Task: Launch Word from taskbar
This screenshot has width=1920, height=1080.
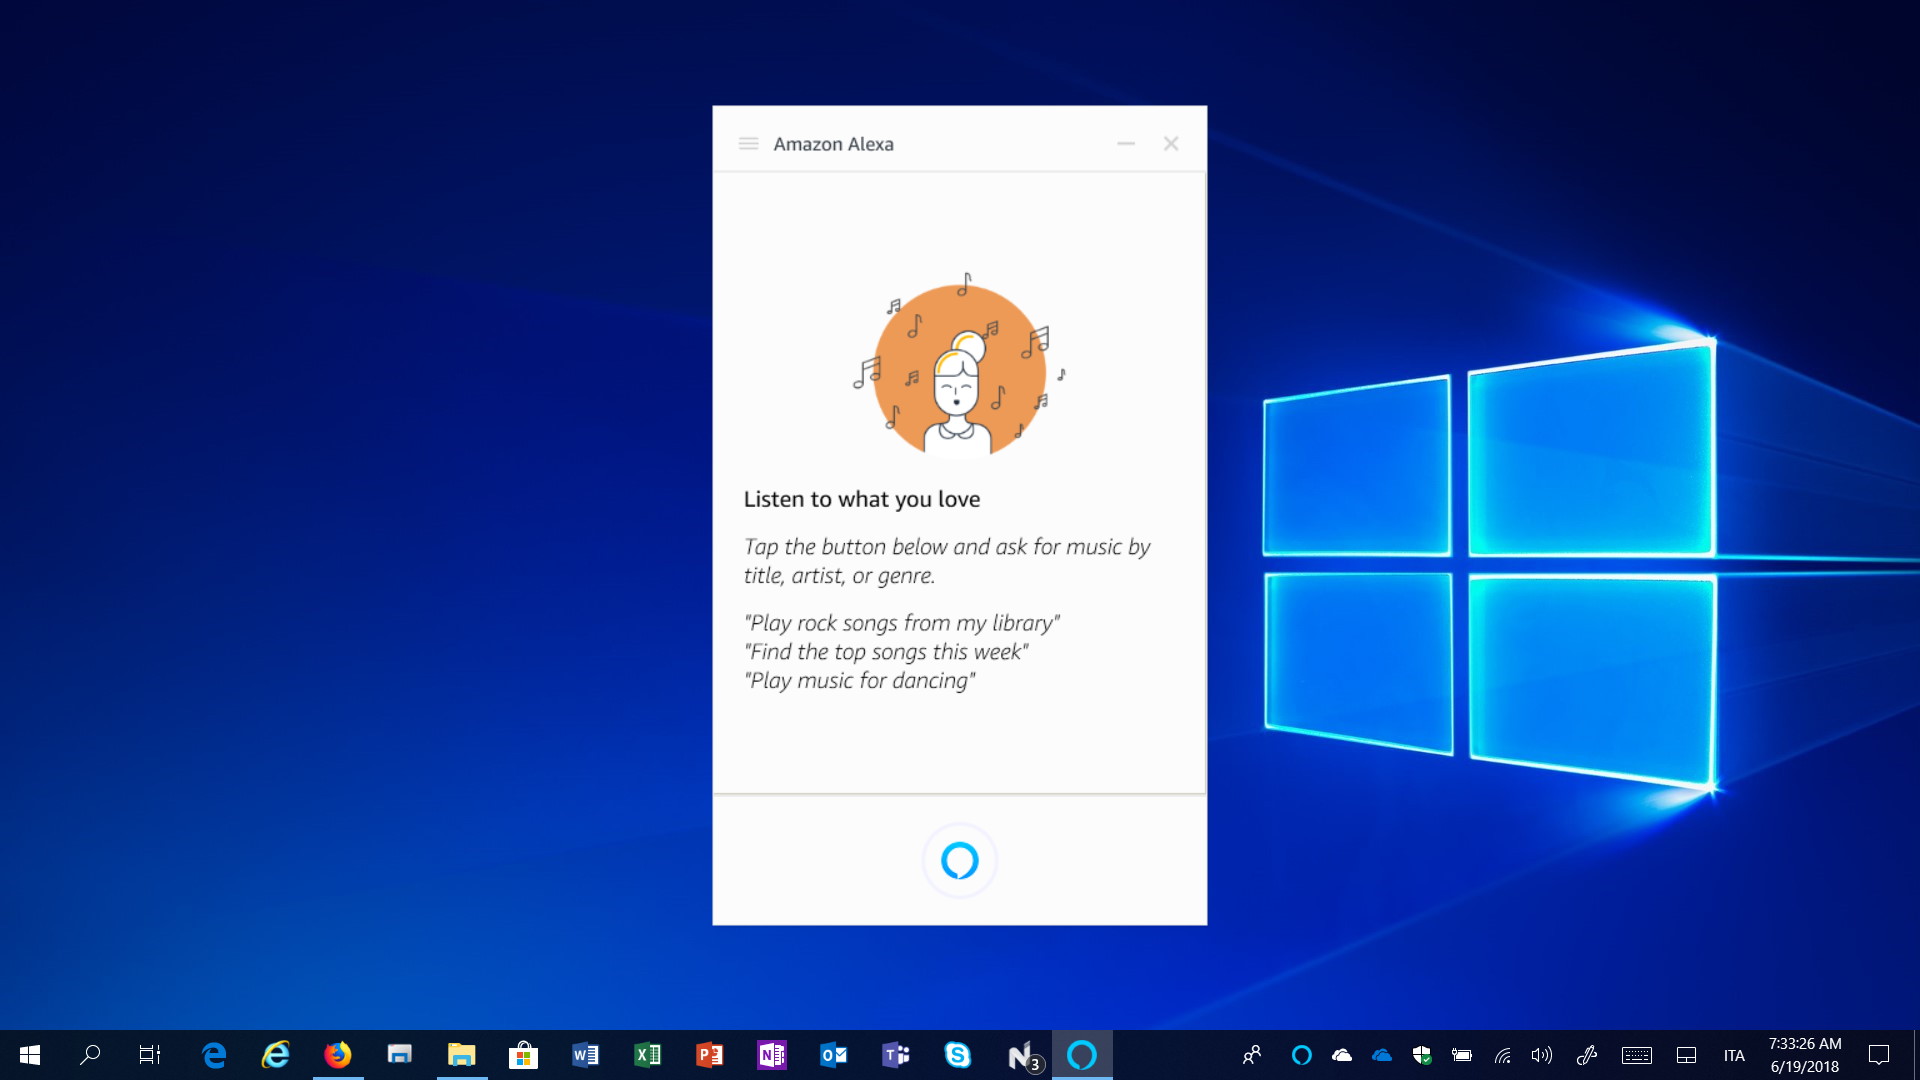Action: tap(585, 1055)
